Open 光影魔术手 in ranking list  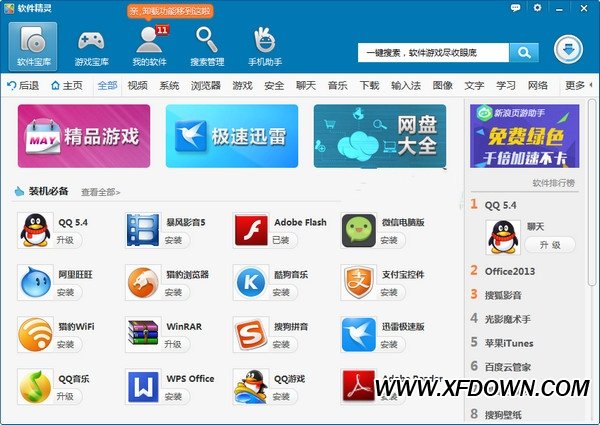coord(507,319)
